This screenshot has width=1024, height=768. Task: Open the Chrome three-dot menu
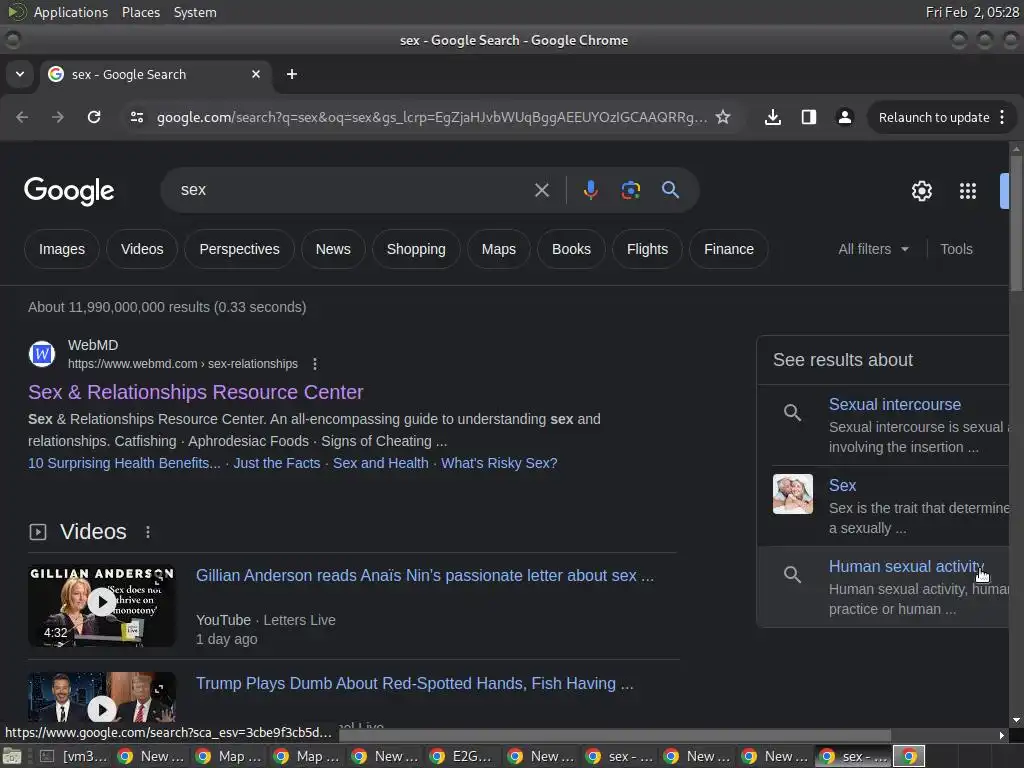coord(1002,117)
